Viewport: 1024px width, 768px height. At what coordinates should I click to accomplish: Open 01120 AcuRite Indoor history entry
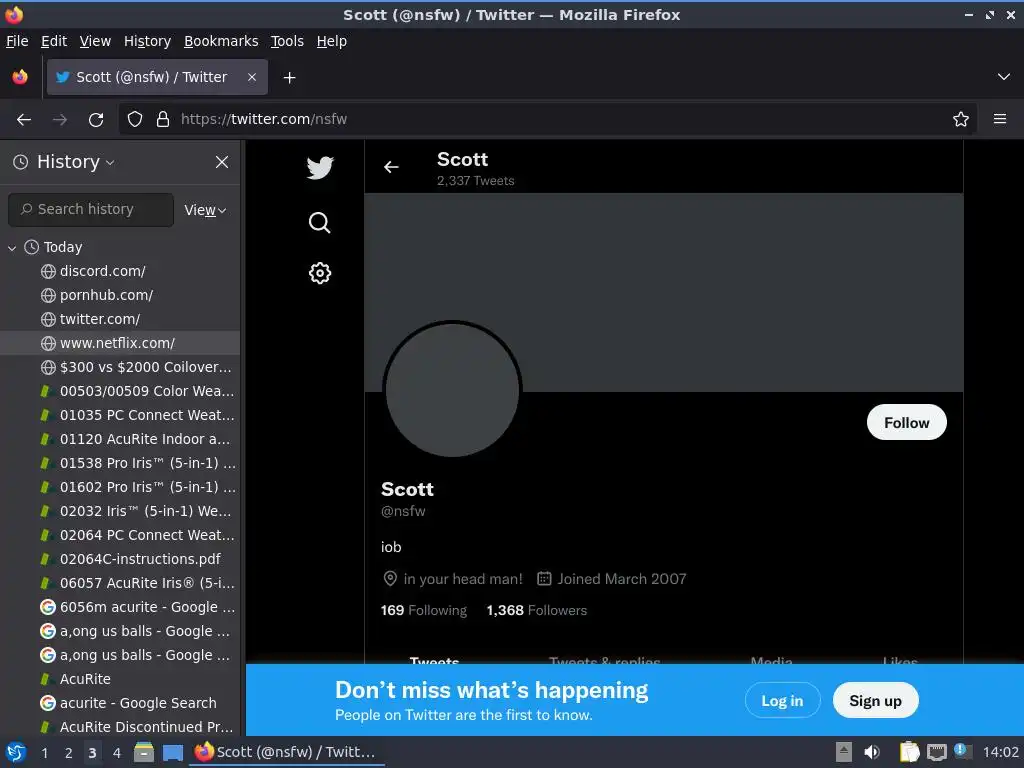tap(120, 439)
